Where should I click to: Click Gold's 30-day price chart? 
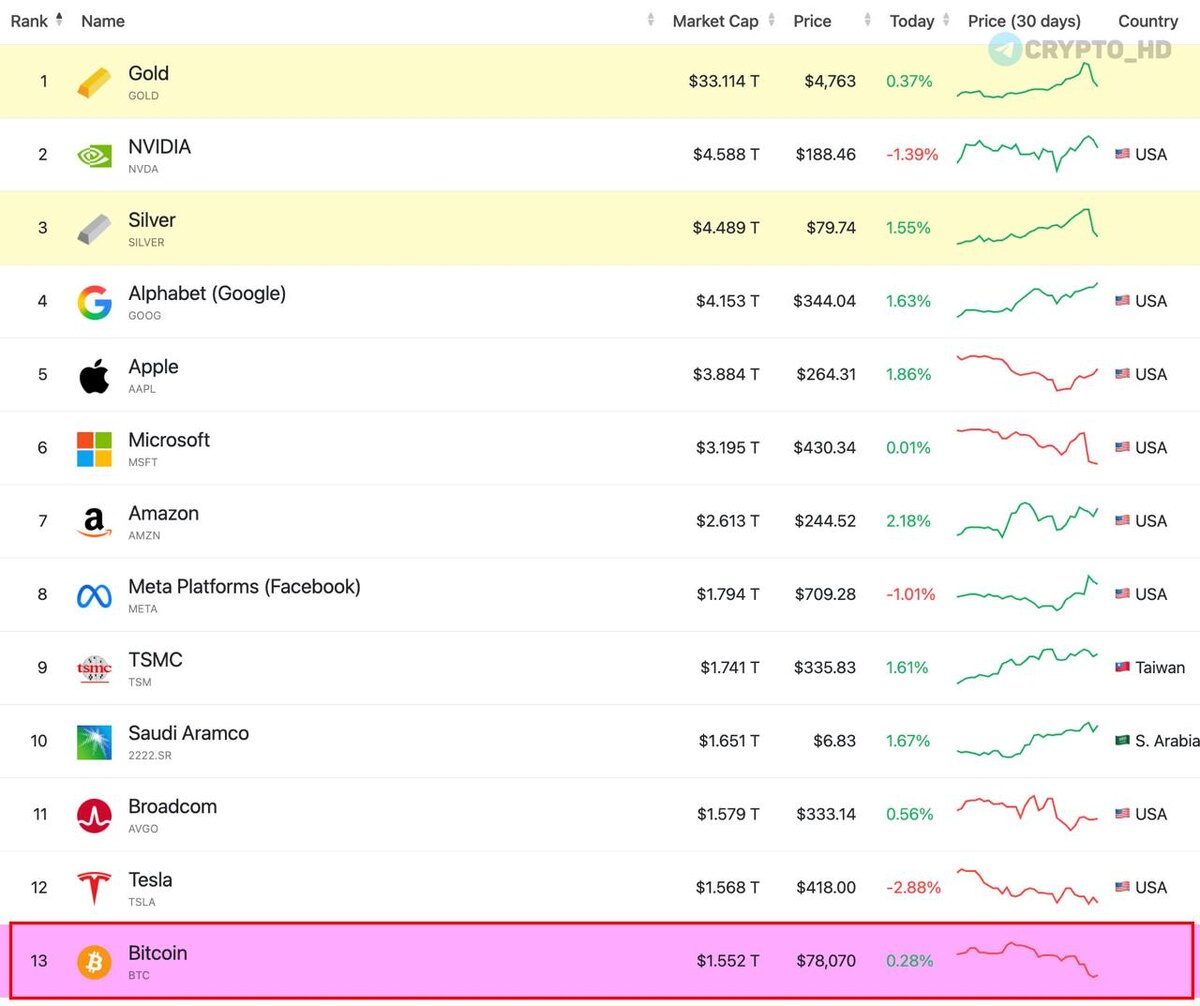1027,80
